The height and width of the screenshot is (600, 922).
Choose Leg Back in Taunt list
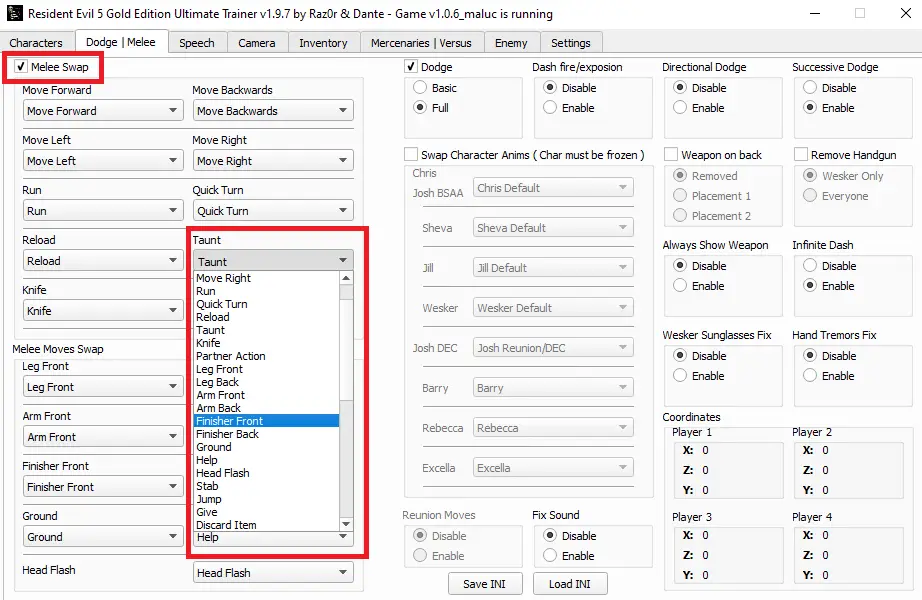pyautogui.click(x=266, y=382)
